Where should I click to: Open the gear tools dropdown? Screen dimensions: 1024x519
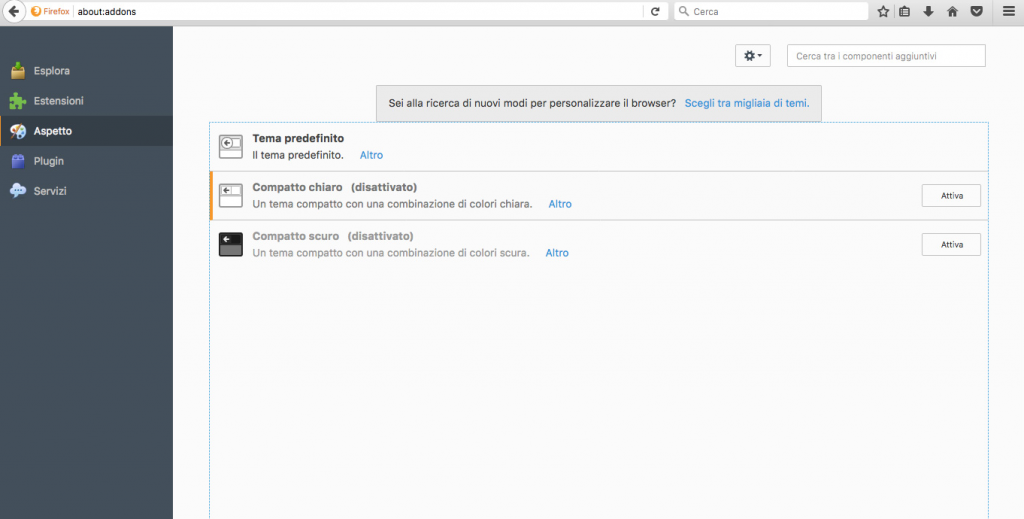(753, 56)
